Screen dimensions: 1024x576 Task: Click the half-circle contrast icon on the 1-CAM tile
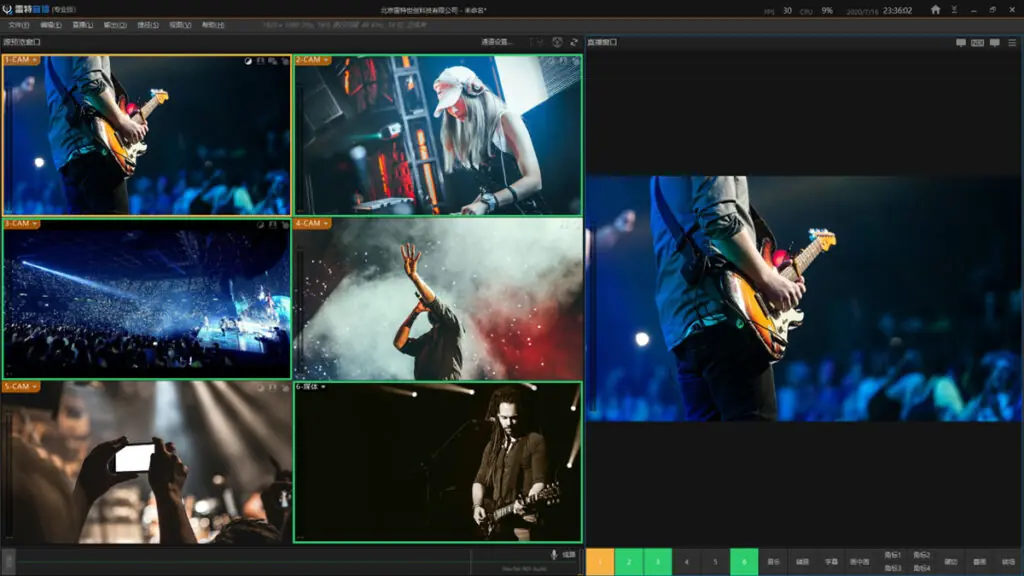pyautogui.click(x=248, y=61)
